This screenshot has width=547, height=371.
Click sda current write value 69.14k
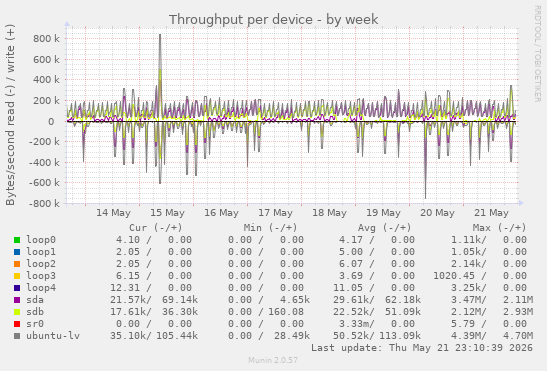(180, 300)
